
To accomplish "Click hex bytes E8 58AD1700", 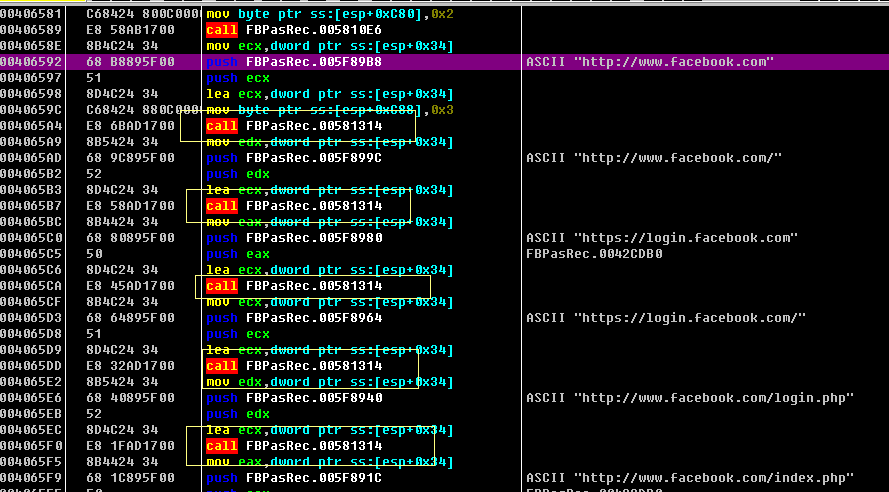I will click(130, 205).
